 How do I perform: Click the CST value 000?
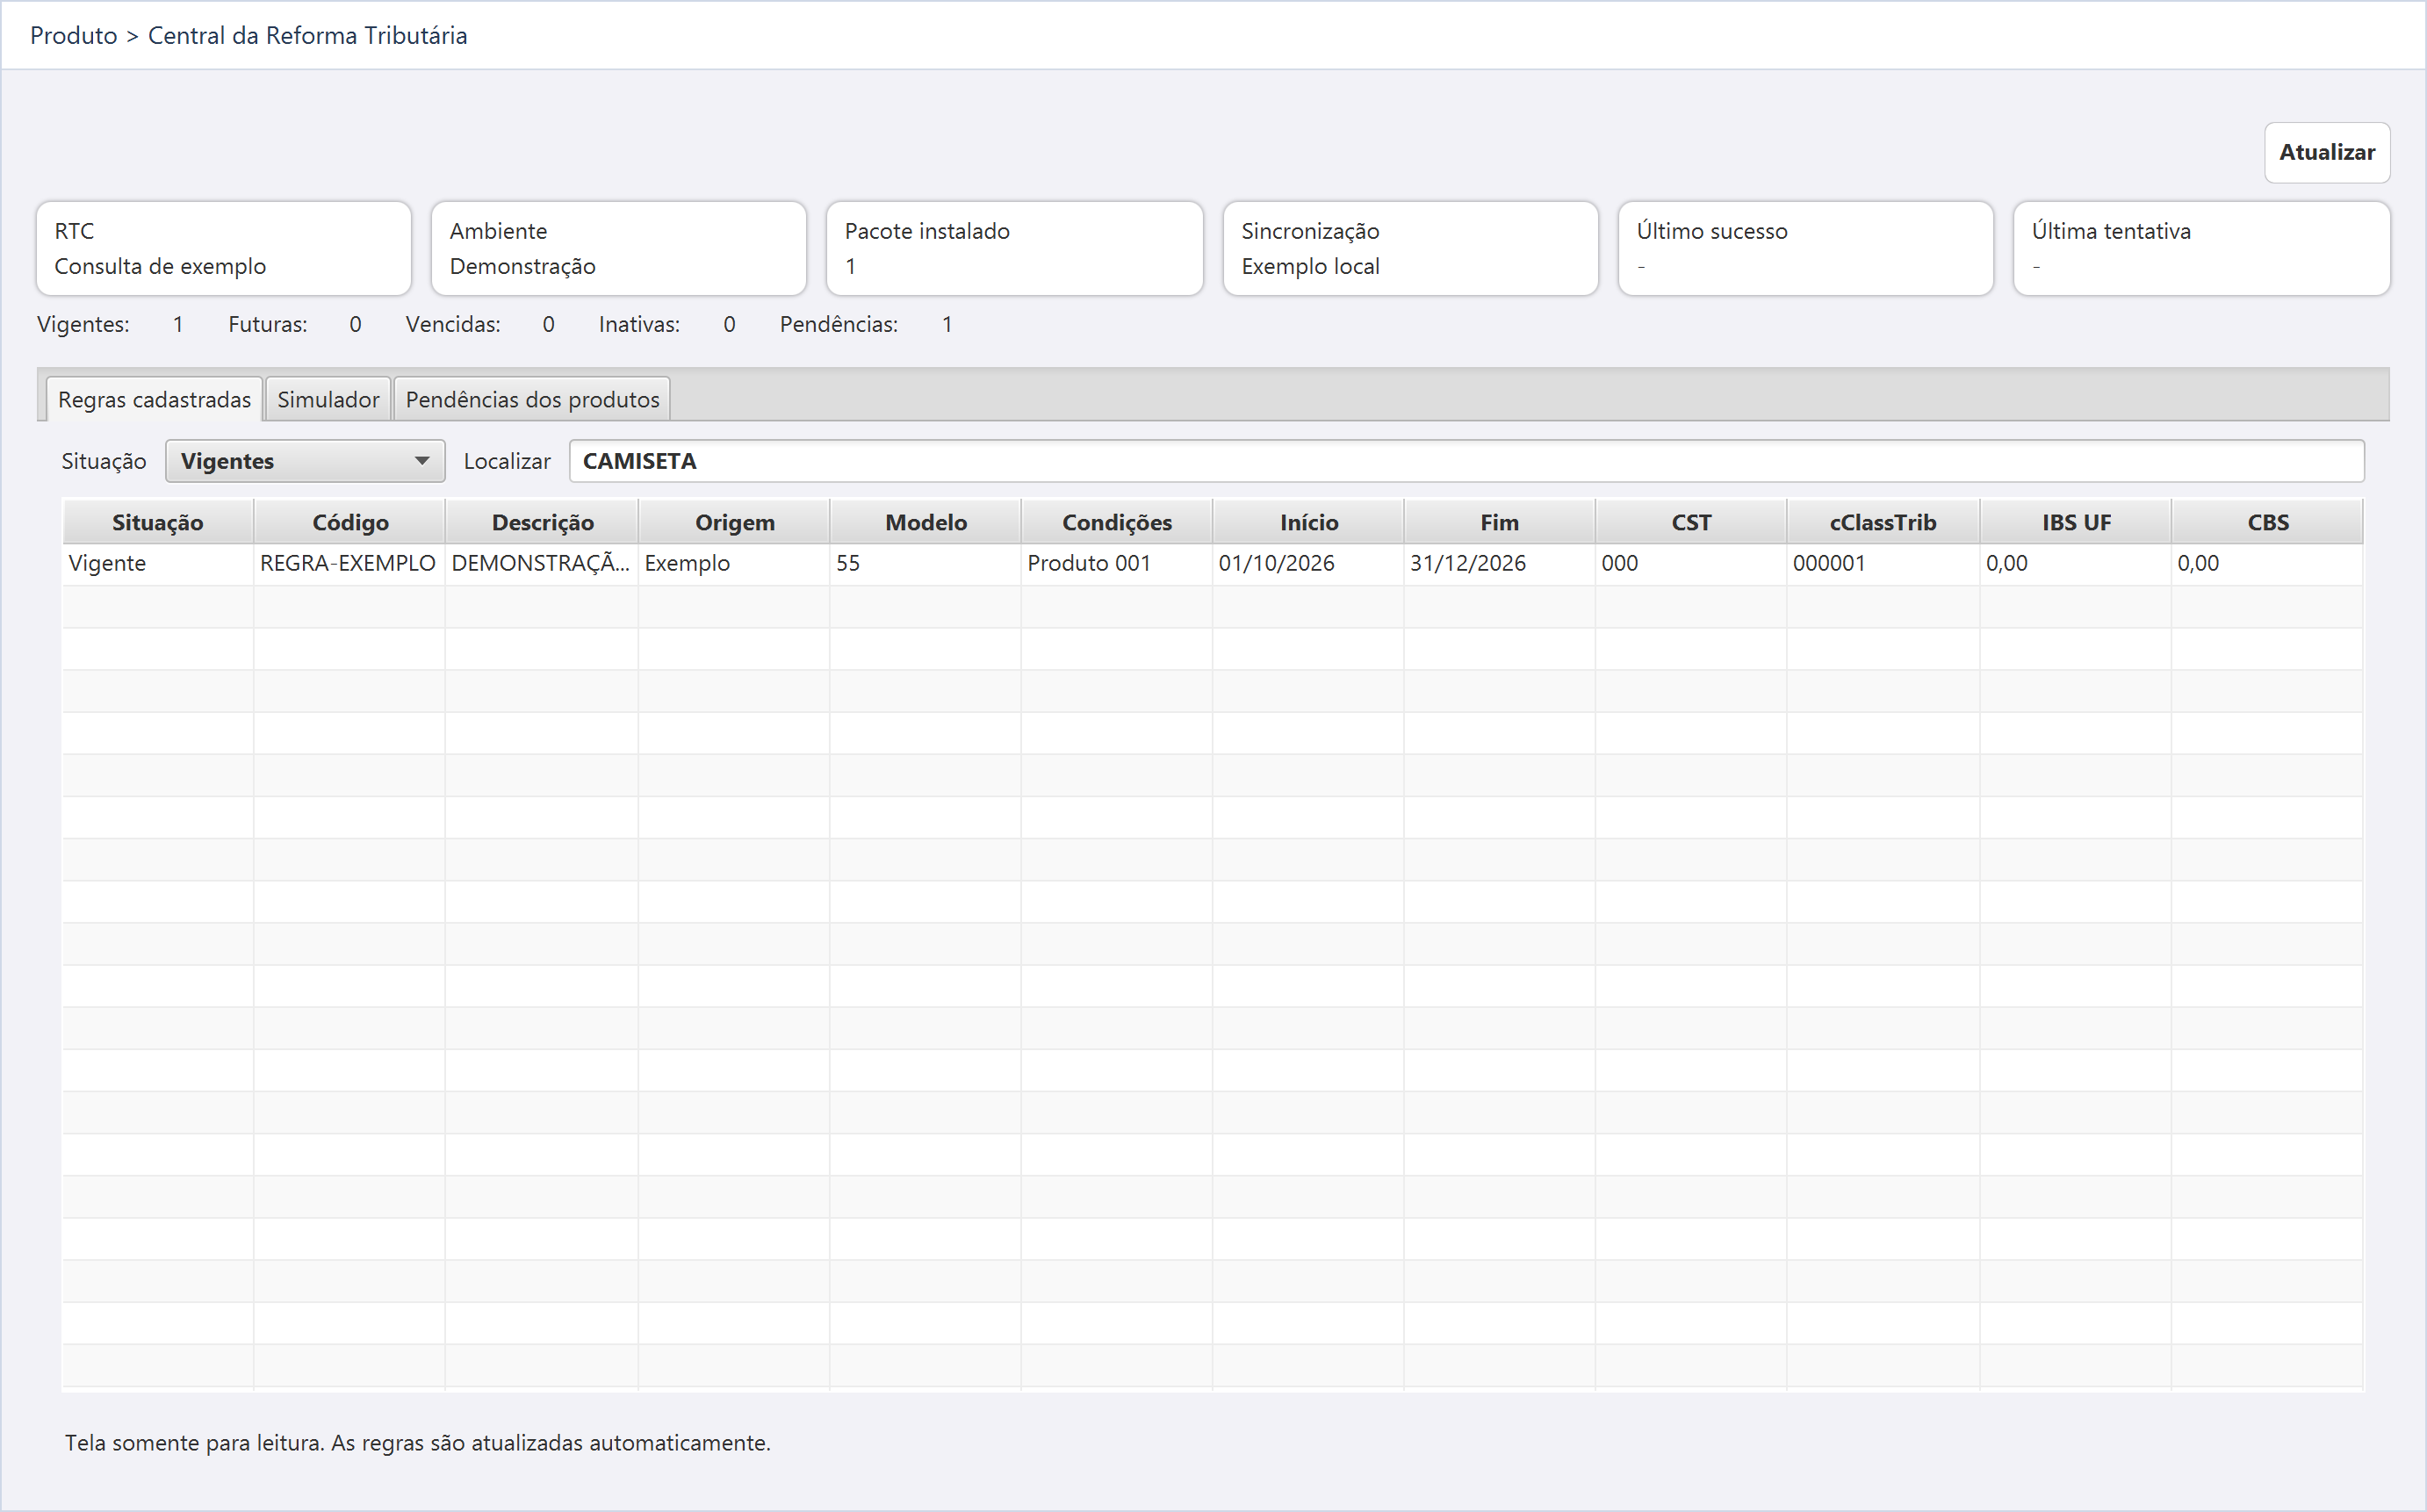(x=1691, y=563)
